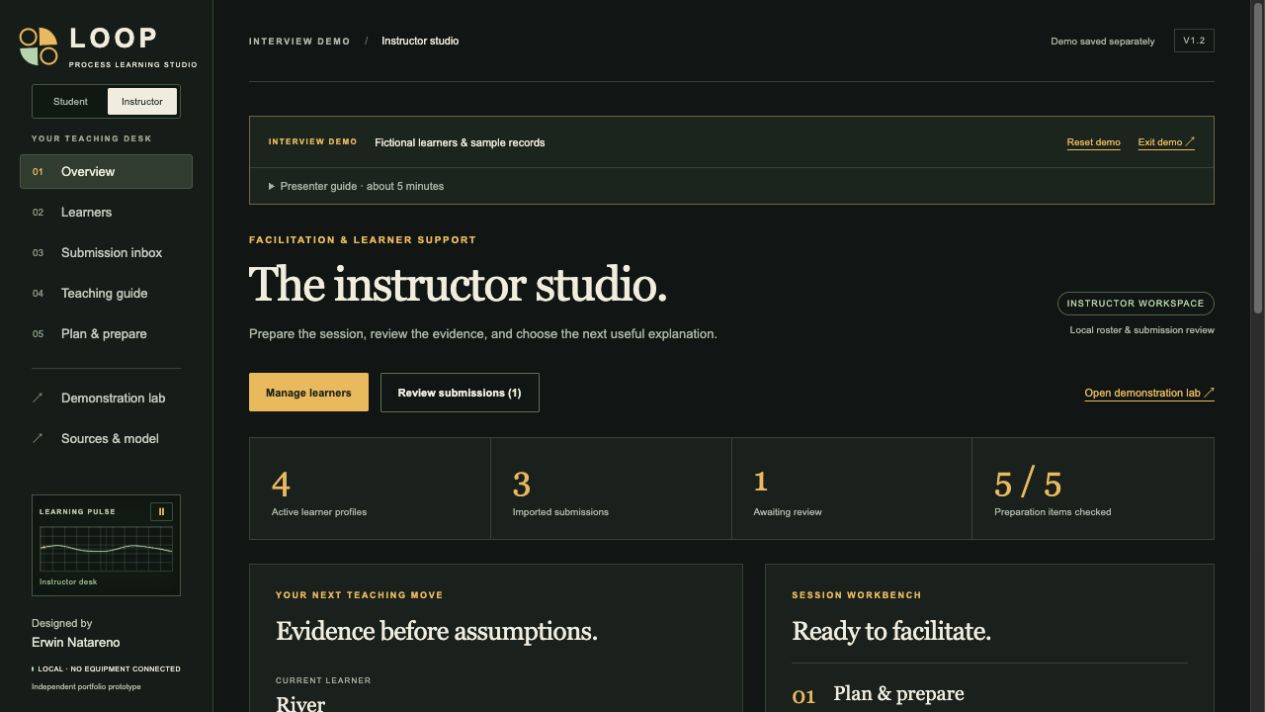Screen dimensions: 1265x712
Task: Select the Instructor mode toggle
Action: pos(142,102)
